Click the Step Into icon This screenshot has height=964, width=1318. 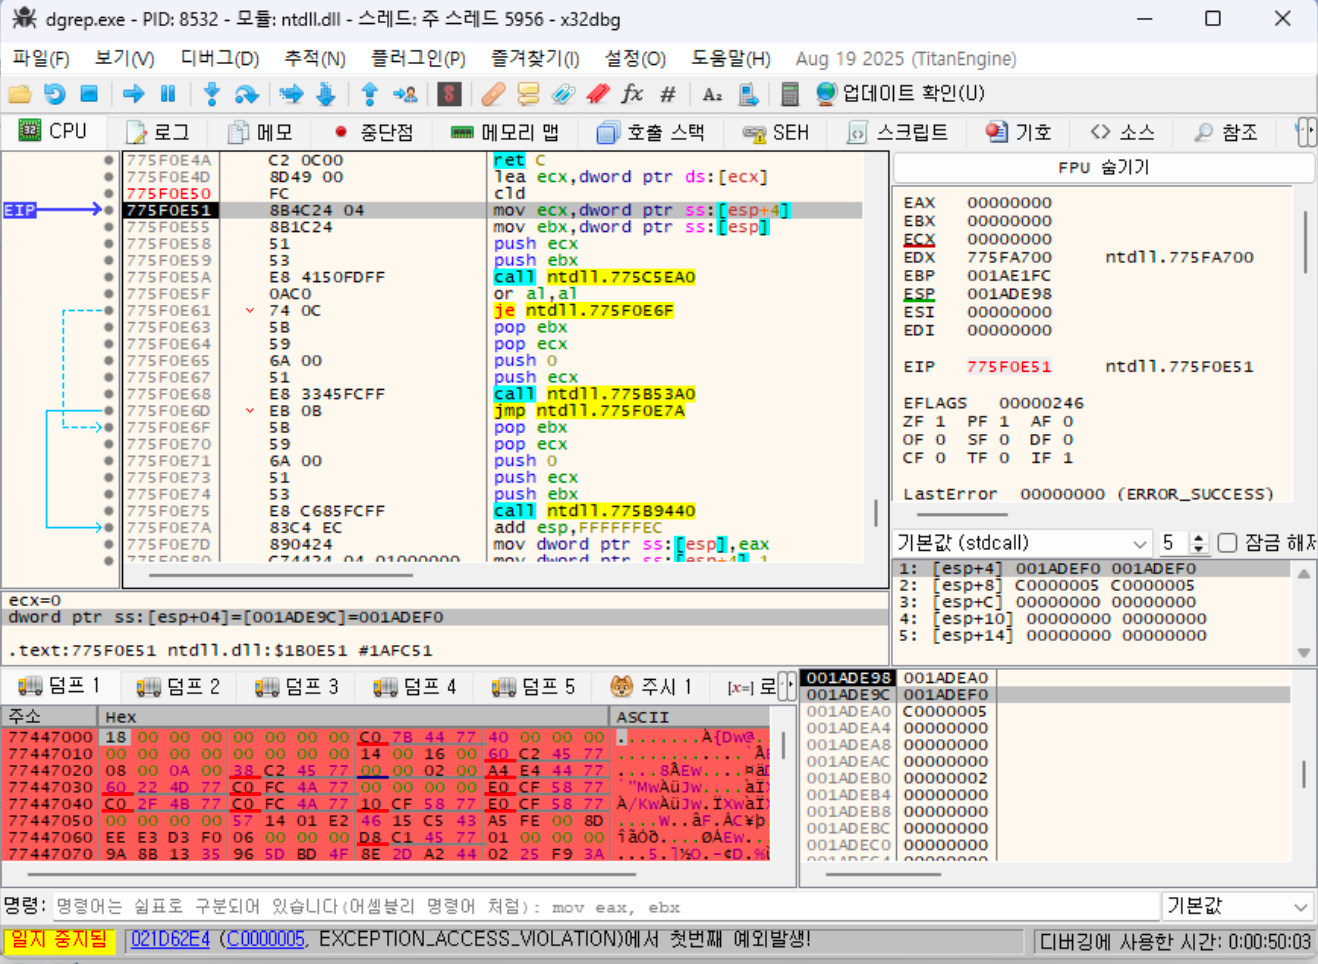(x=211, y=94)
